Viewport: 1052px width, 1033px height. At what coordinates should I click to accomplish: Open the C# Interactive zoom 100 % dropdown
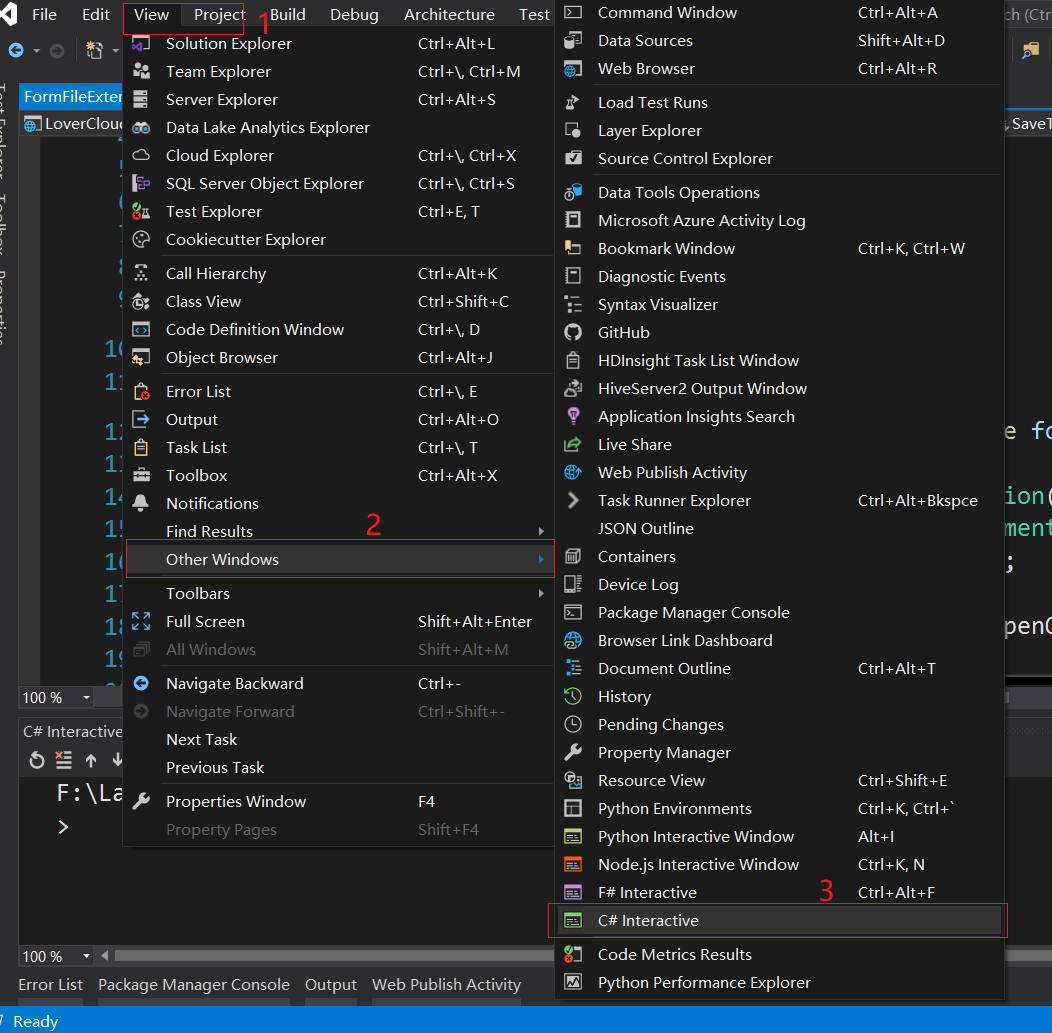tap(87, 956)
